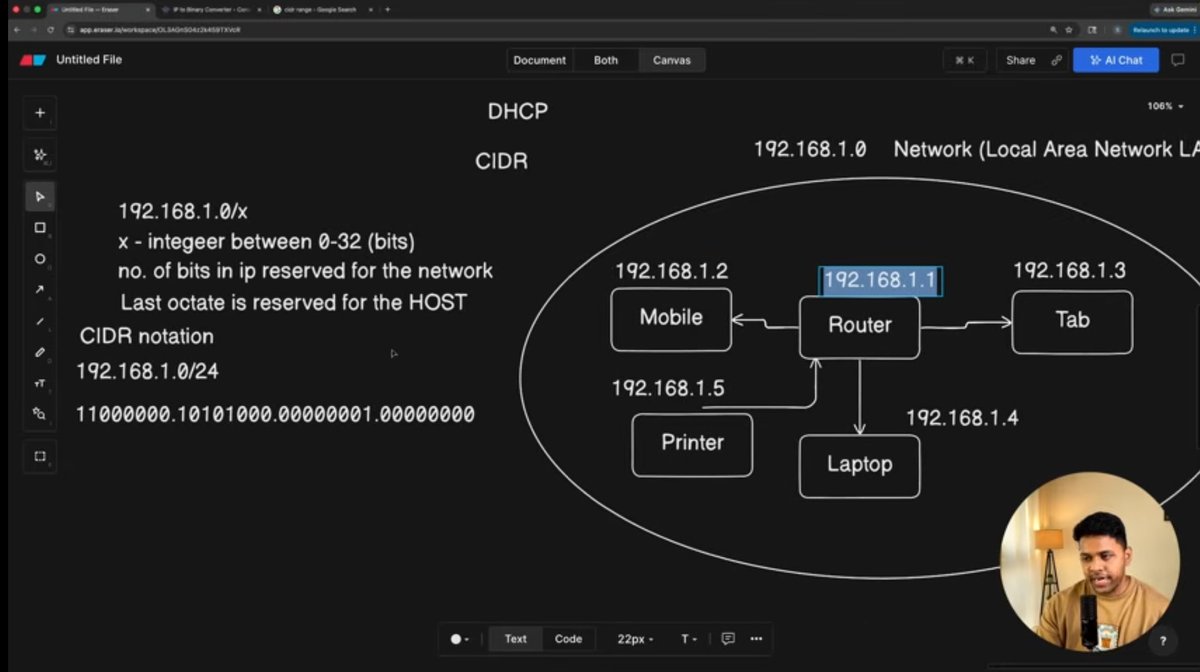1200x672 pixels.
Task: Click 'Last octate is reserved for the HOST'
Action: [294, 302]
